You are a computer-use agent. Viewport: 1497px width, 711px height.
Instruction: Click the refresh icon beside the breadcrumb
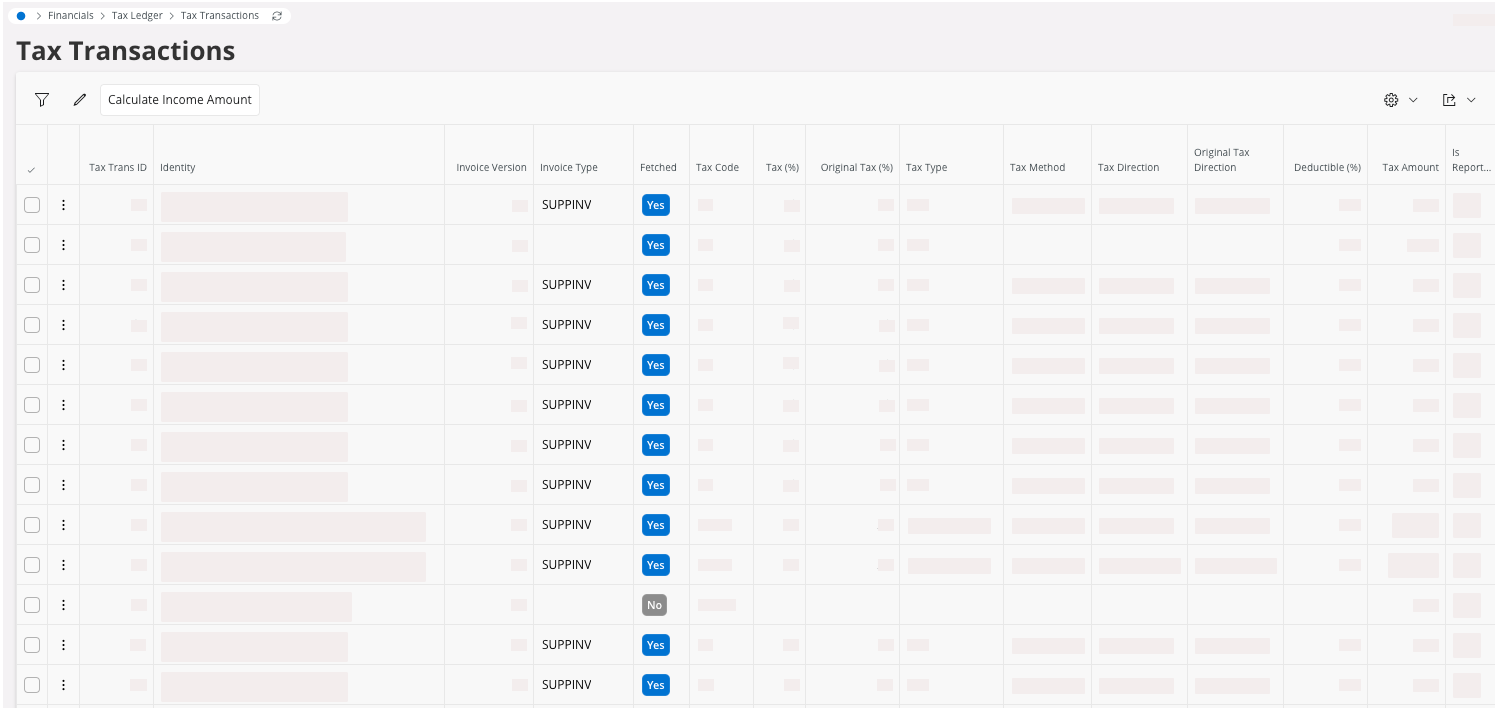(277, 16)
